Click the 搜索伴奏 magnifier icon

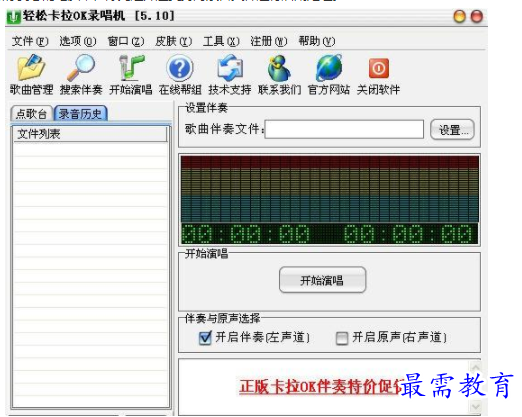coord(81,68)
